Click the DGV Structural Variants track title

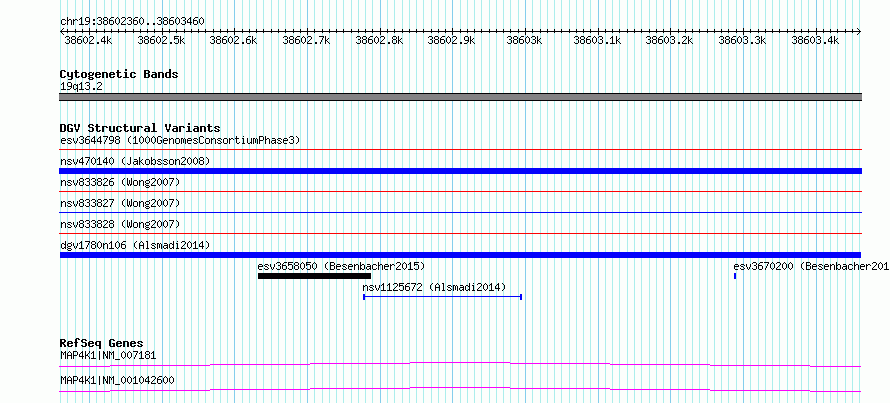point(140,128)
